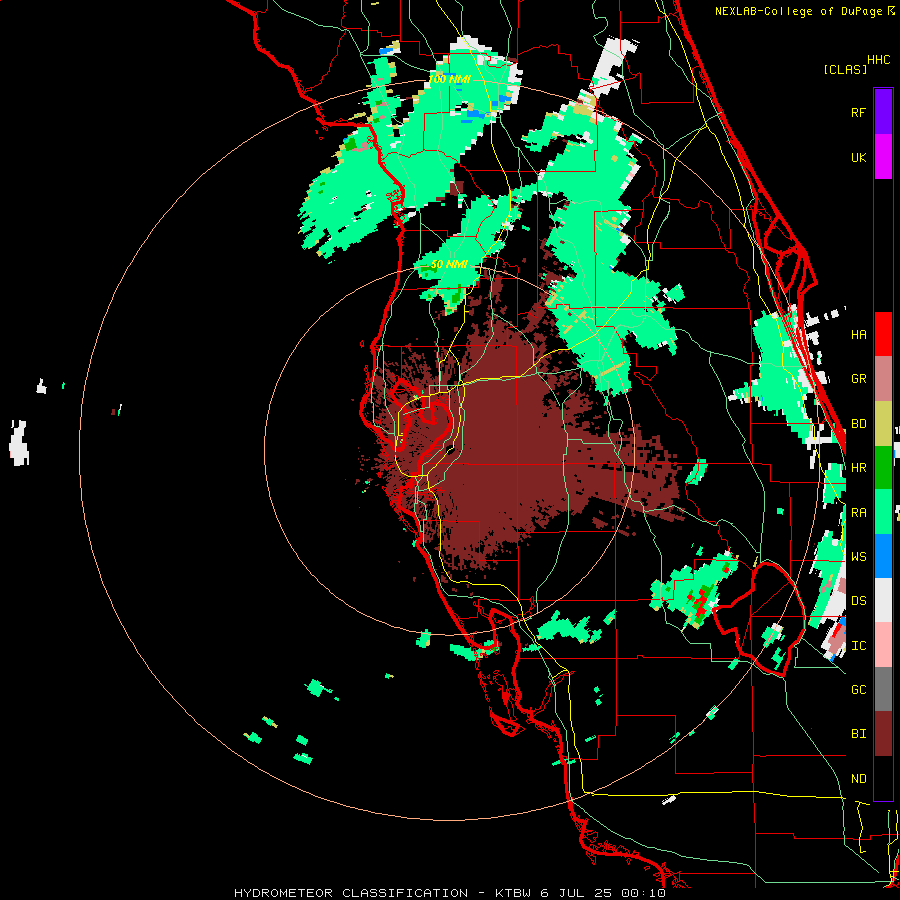Click the BD legend label

tap(858, 424)
